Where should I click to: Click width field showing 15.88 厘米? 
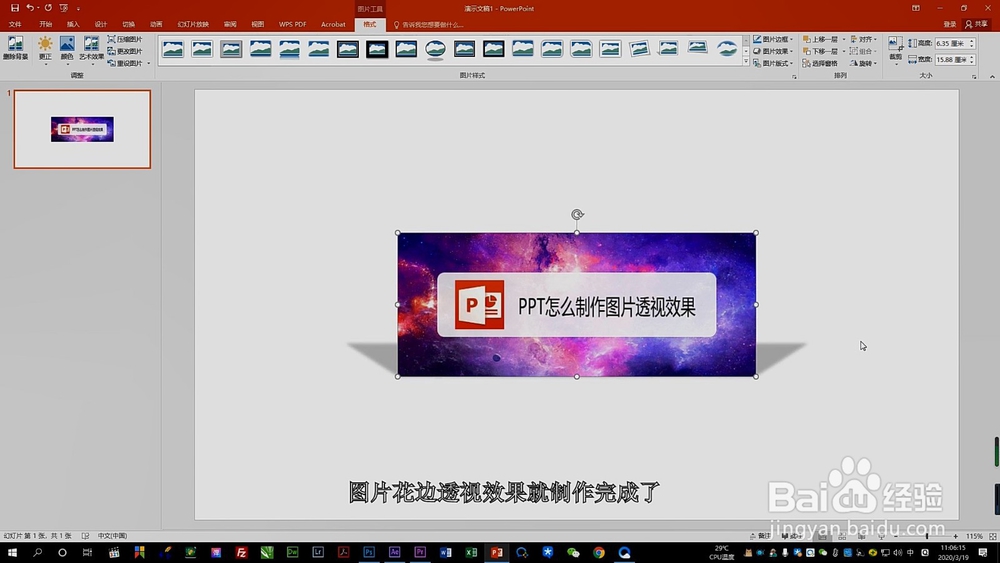click(950, 59)
